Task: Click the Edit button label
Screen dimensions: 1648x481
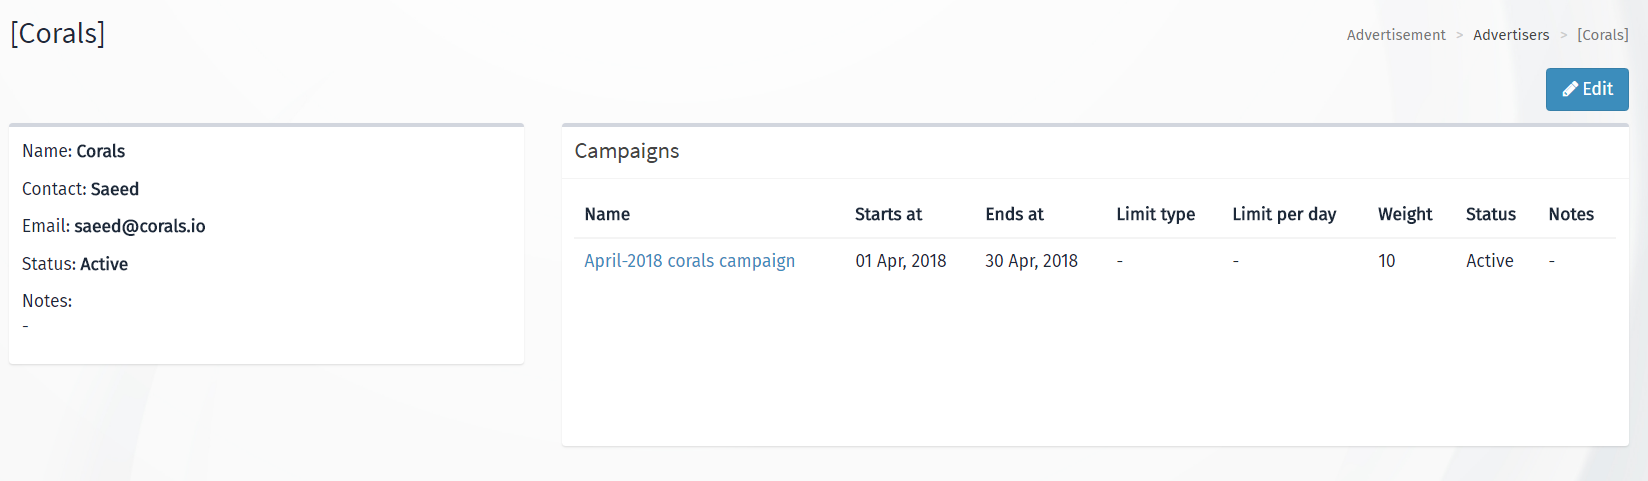Action: 1597,89
